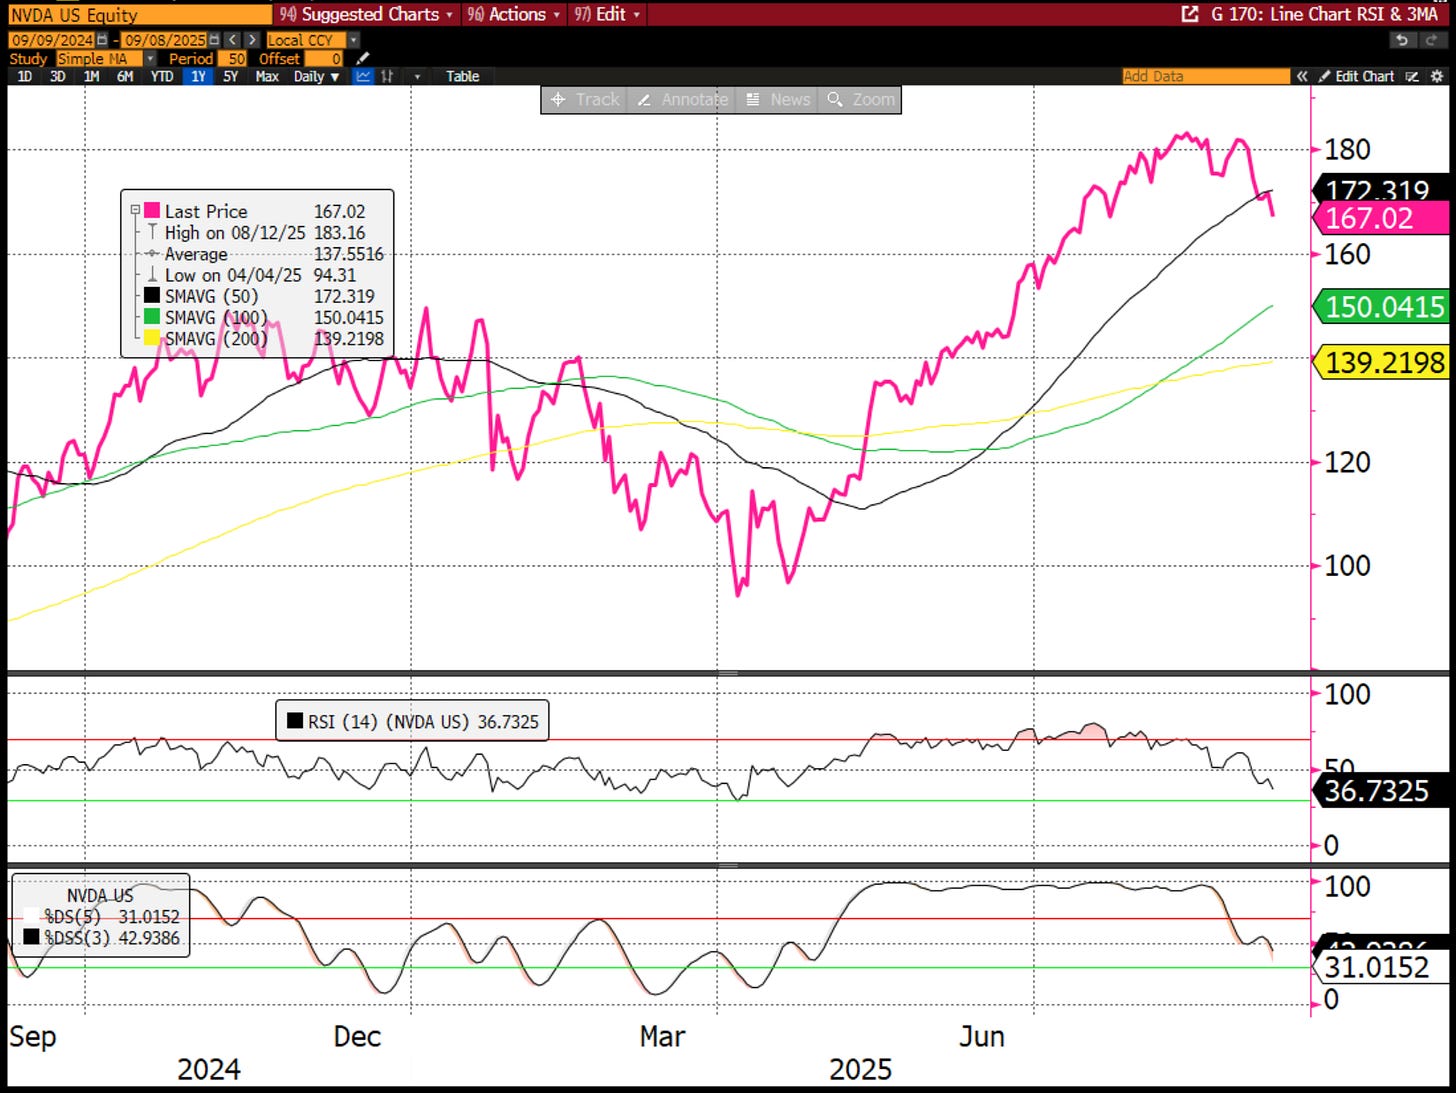The width and height of the screenshot is (1456, 1093).
Task: Select the line chart type icon
Action: pyautogui.click(x=363, y=76)
